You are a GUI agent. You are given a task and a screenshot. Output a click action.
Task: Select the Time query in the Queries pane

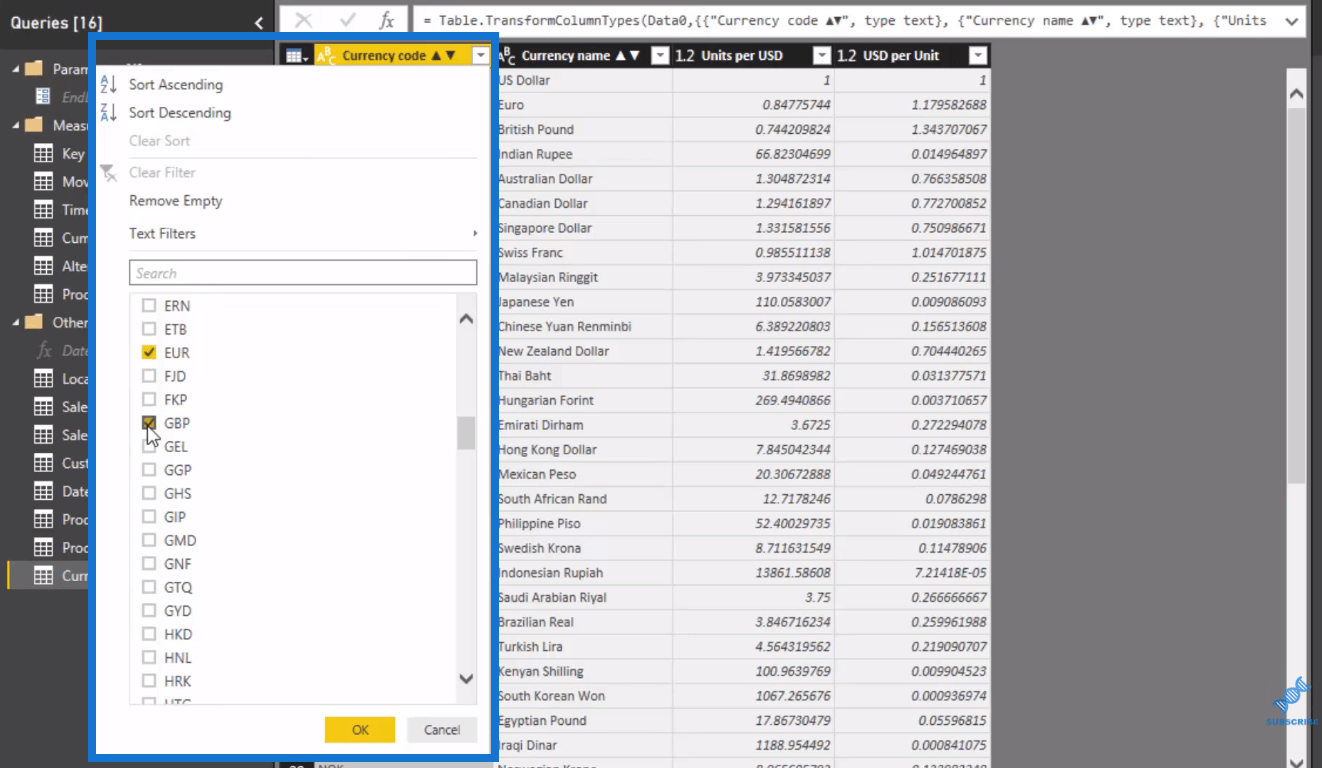[x=75, y=210]
